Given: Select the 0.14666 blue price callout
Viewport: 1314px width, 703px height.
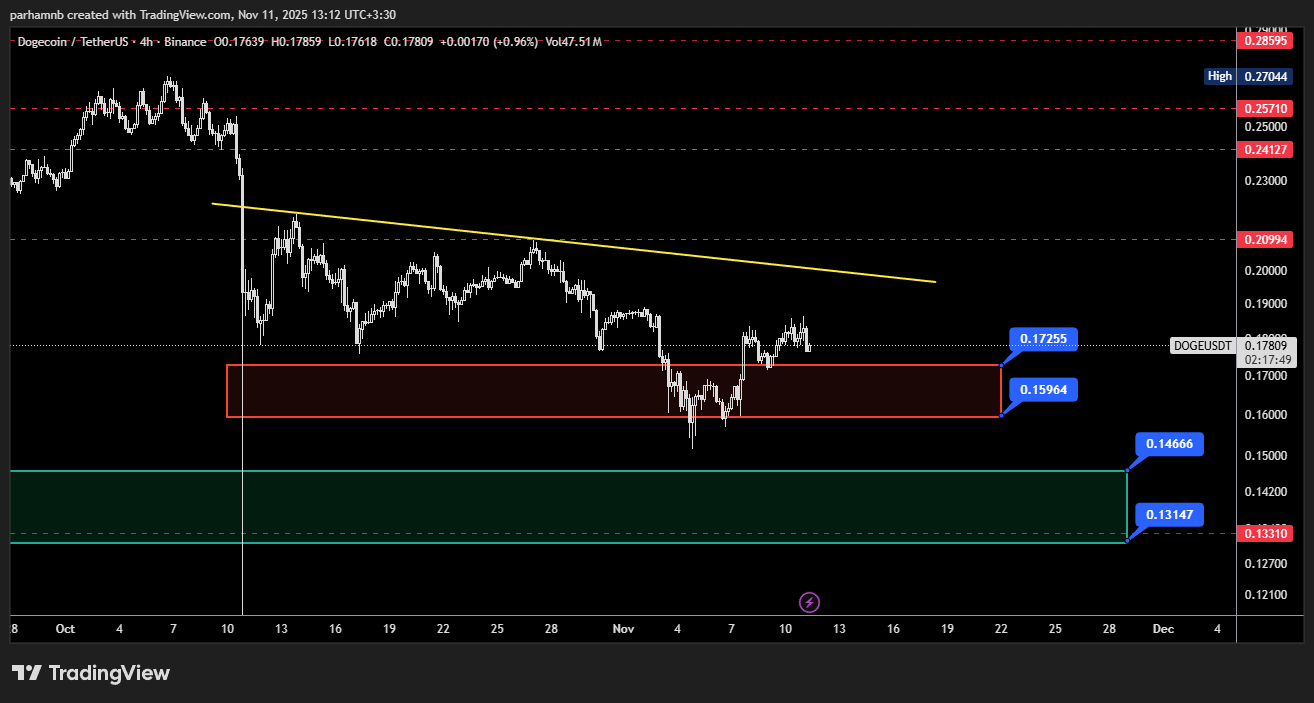Looking at the screenshot, I should 1169,444.
